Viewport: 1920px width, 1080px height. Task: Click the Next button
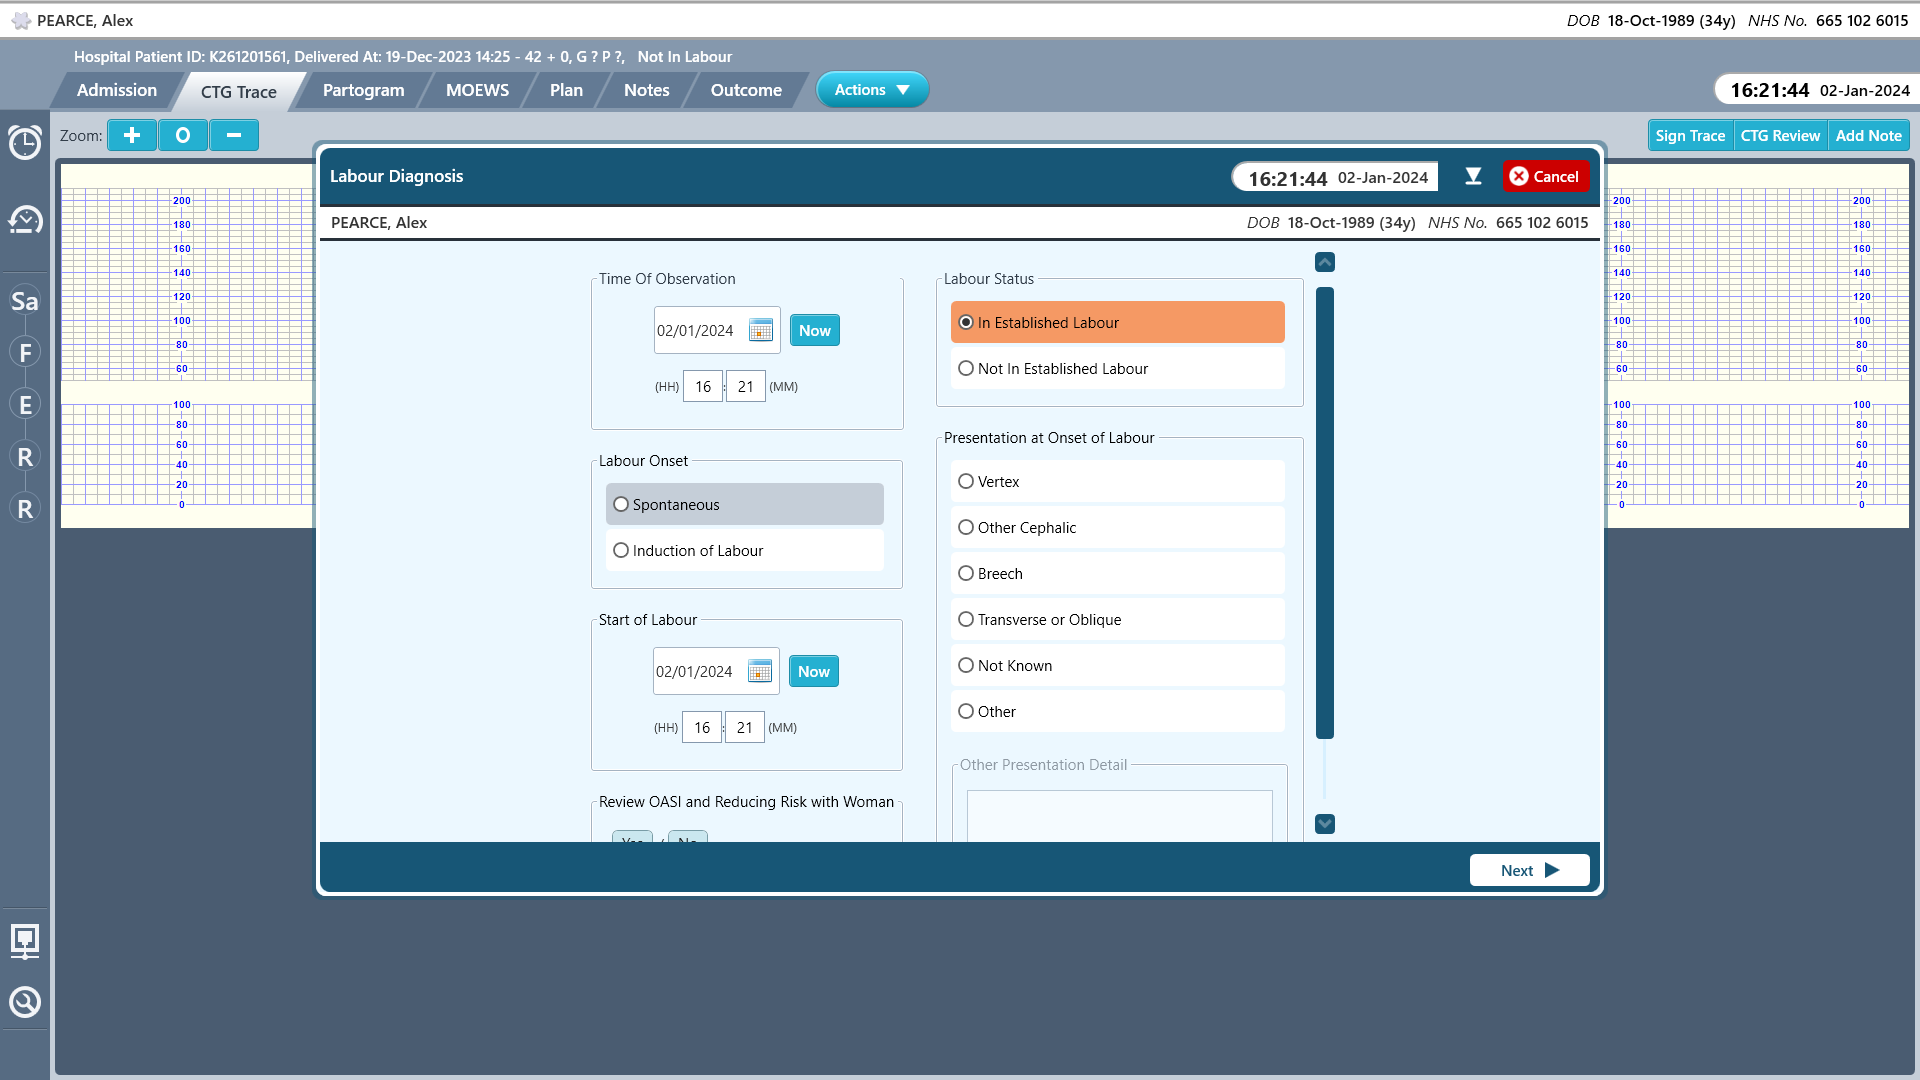pos(1529,870)
